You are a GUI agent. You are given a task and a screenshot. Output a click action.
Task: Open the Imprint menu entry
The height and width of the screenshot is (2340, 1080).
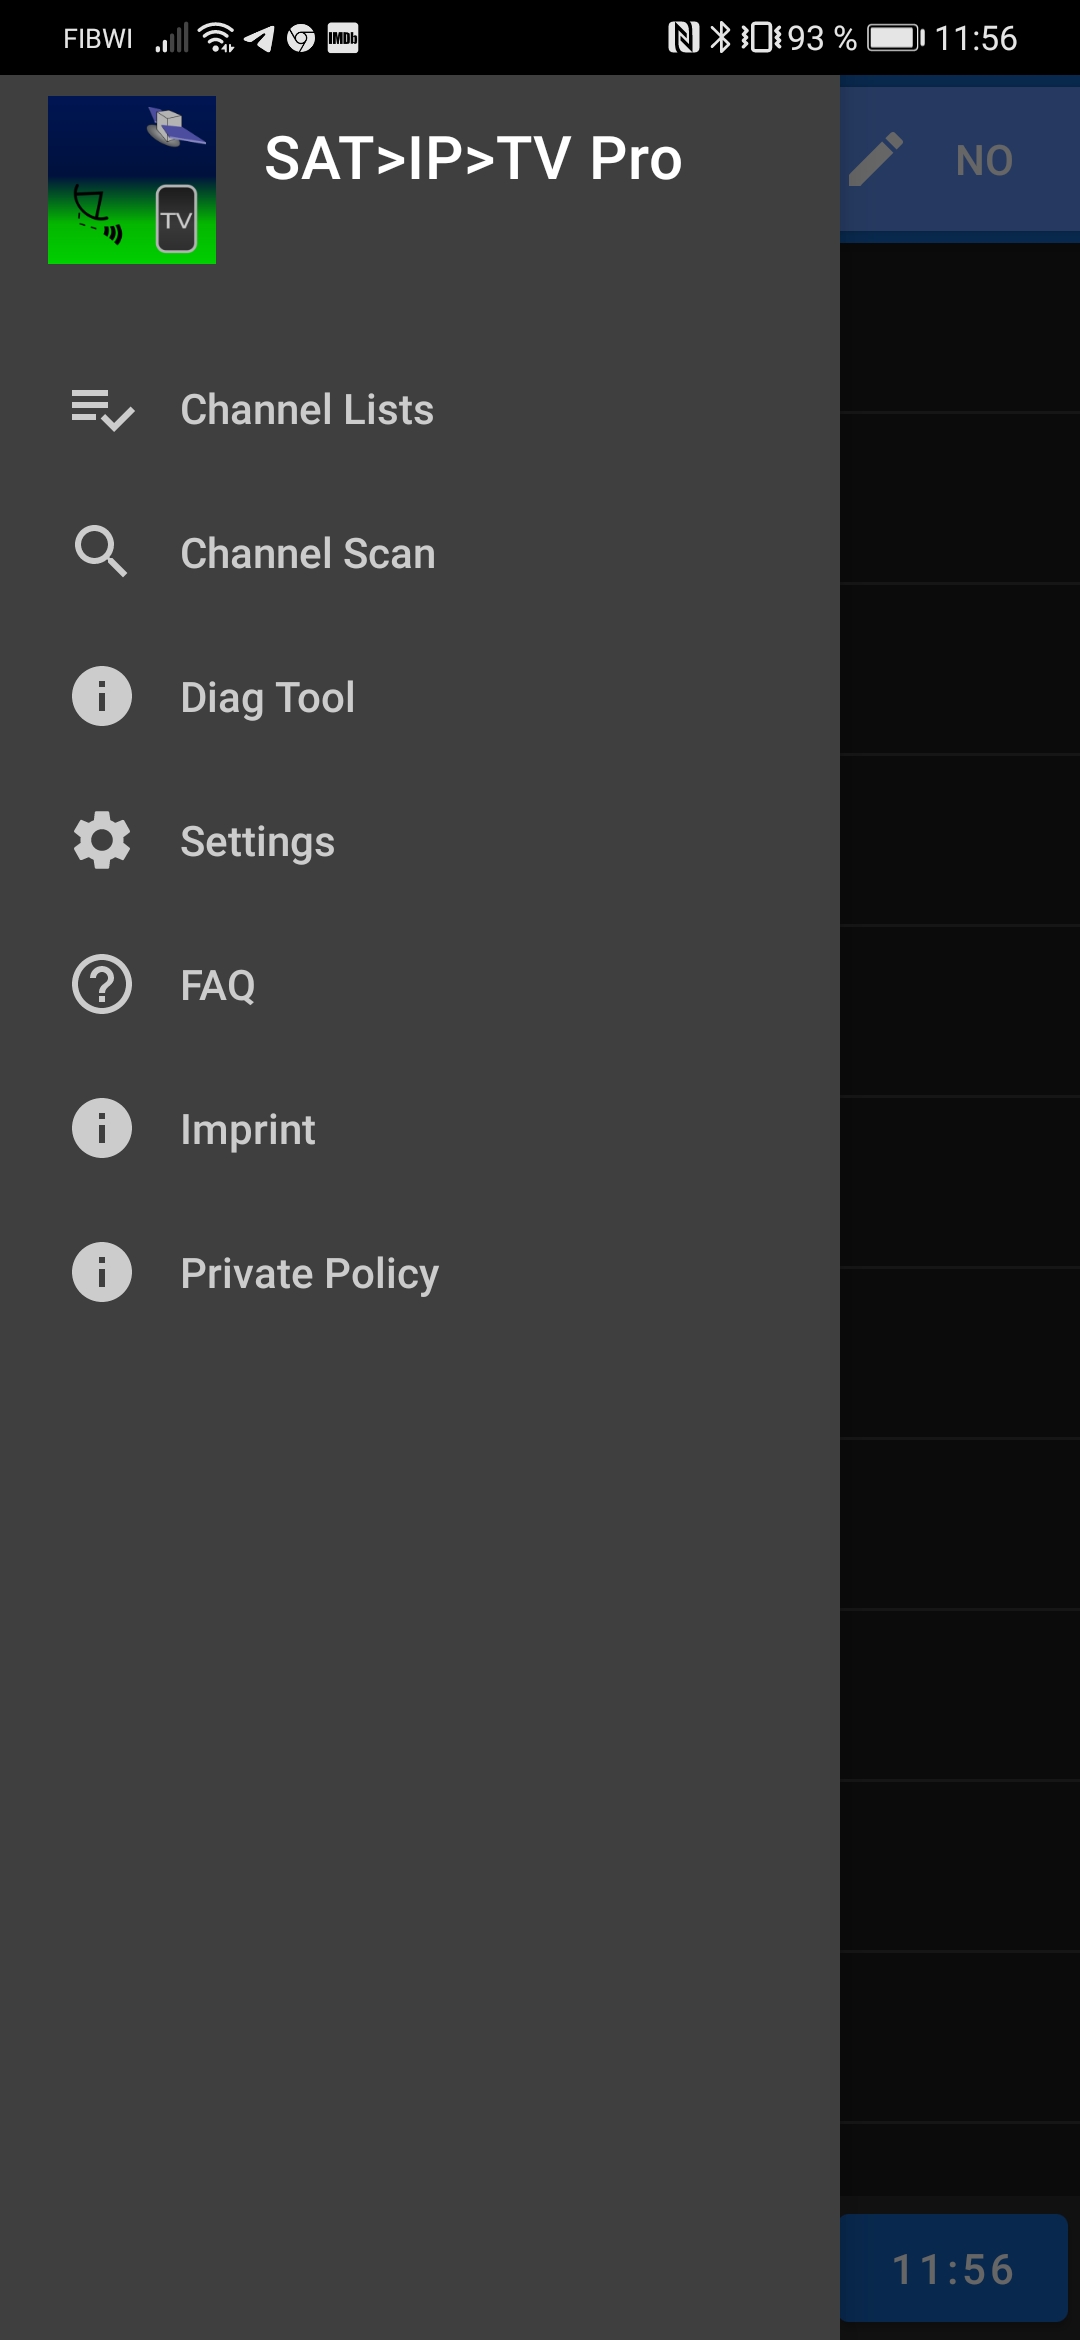point(248,1130)
